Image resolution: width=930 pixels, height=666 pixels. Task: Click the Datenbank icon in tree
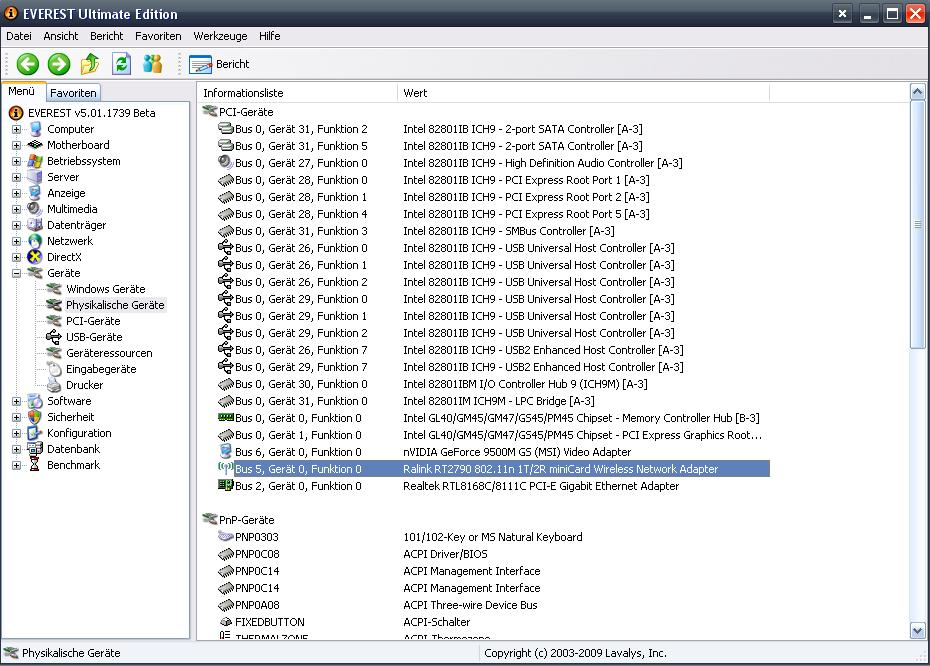click(x=35, y=449)
